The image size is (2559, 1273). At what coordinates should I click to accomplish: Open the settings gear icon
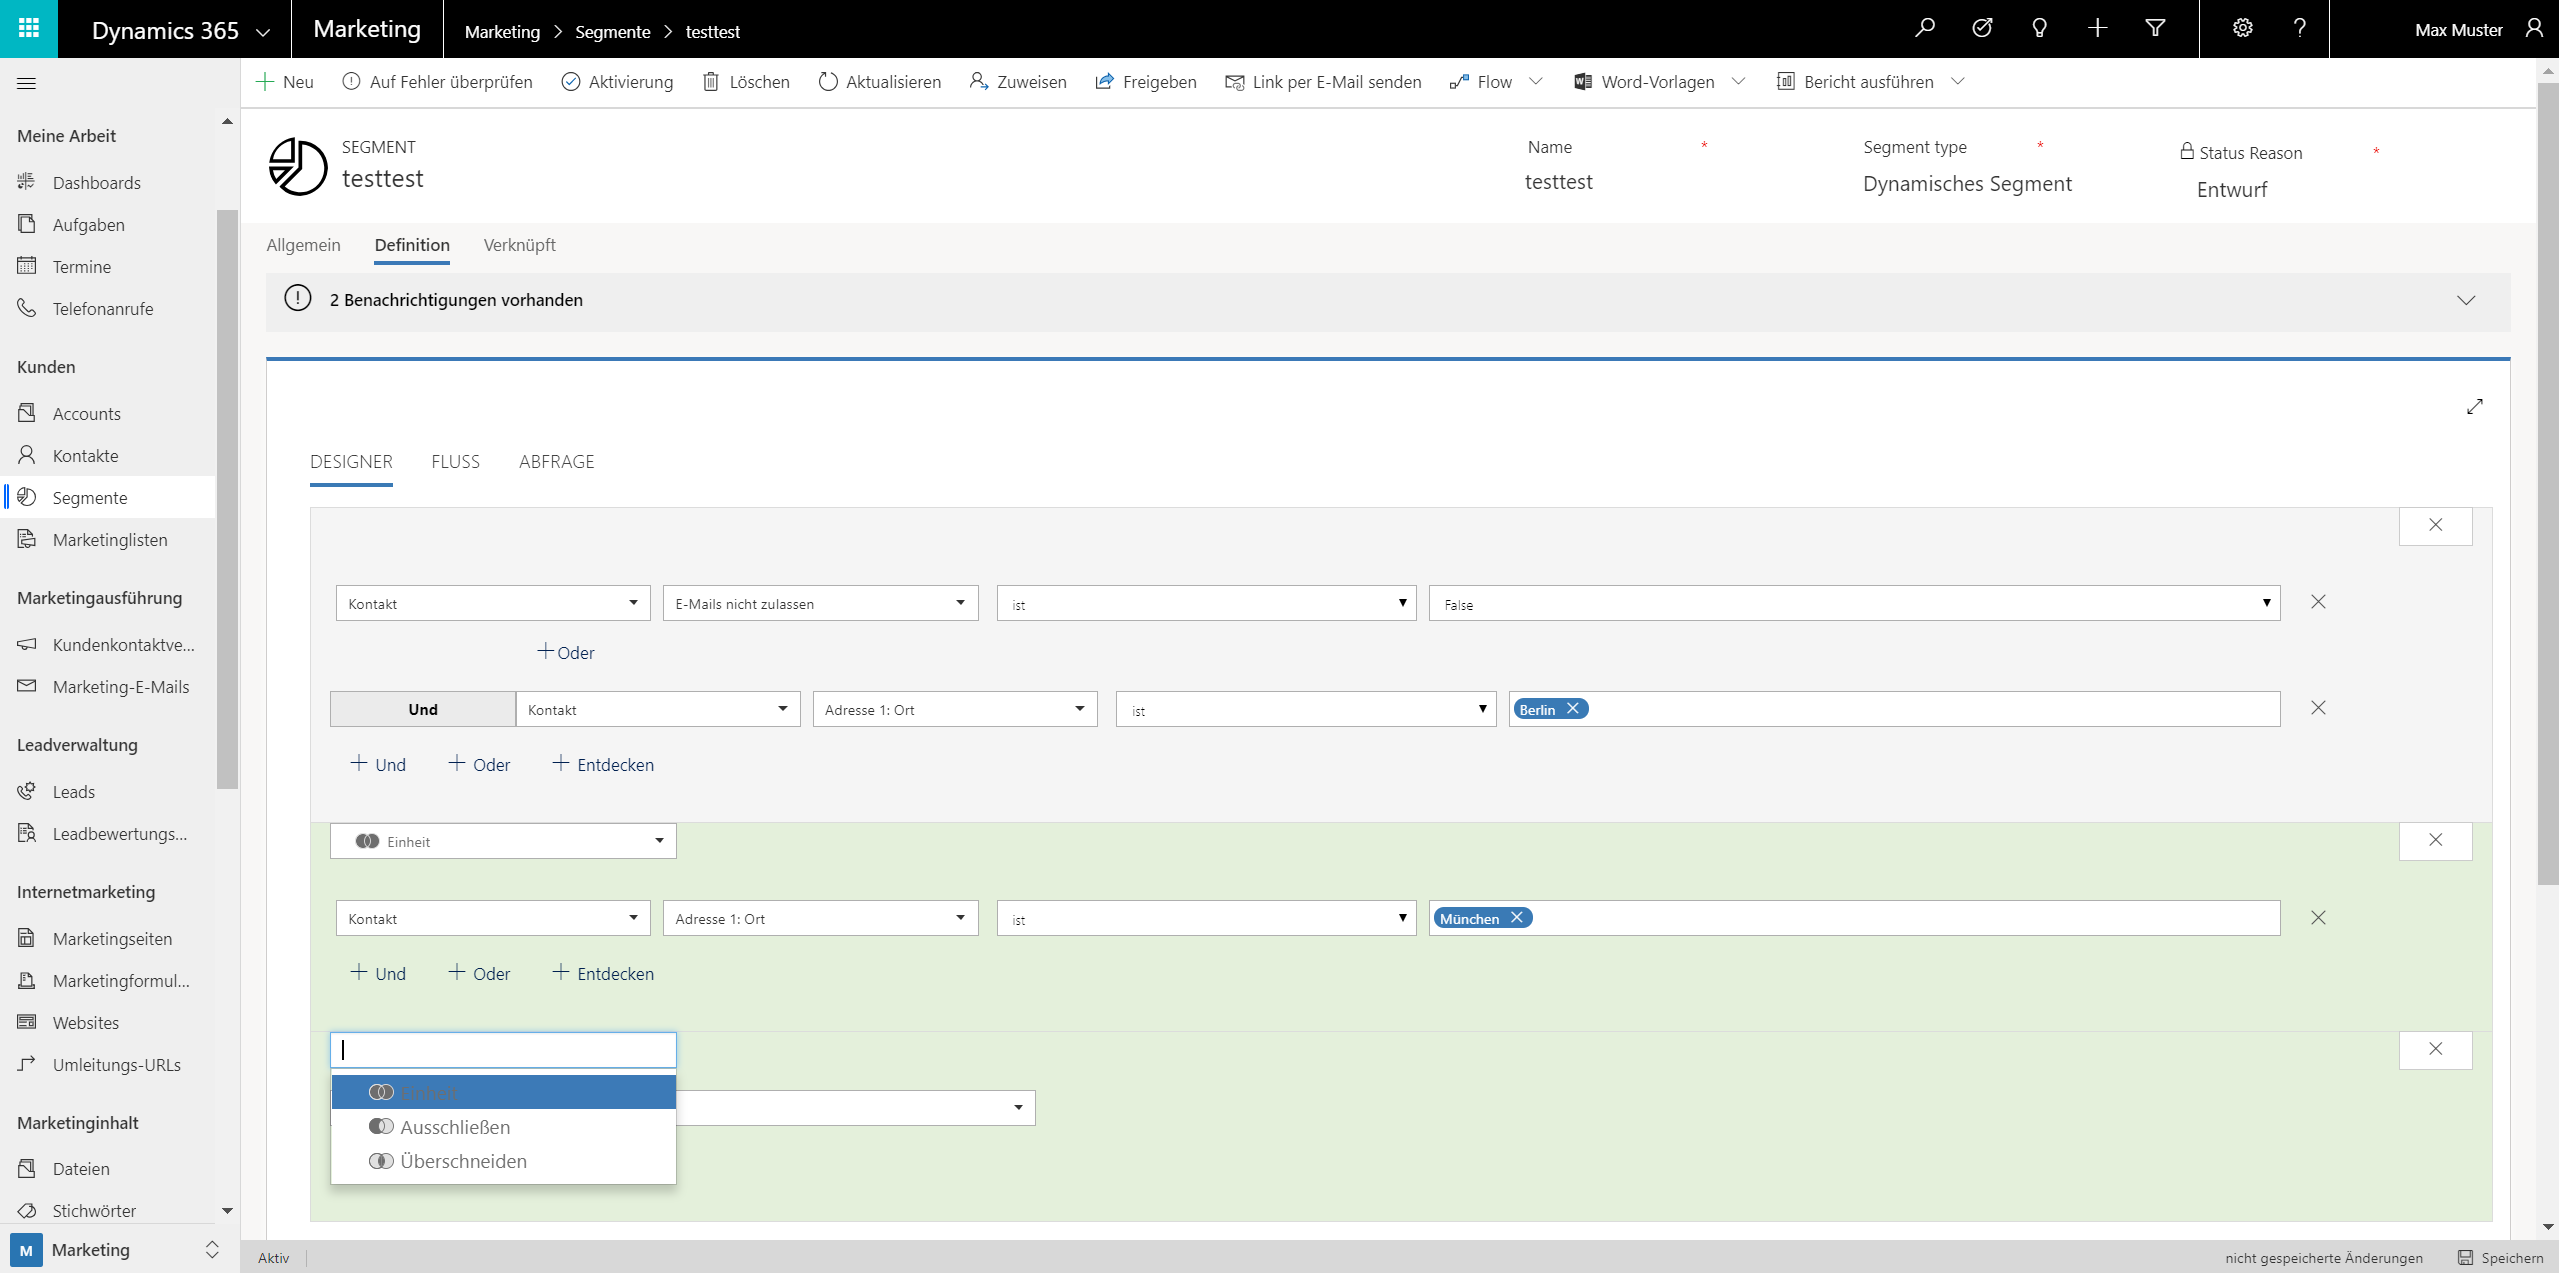[x=2243, y=29]
